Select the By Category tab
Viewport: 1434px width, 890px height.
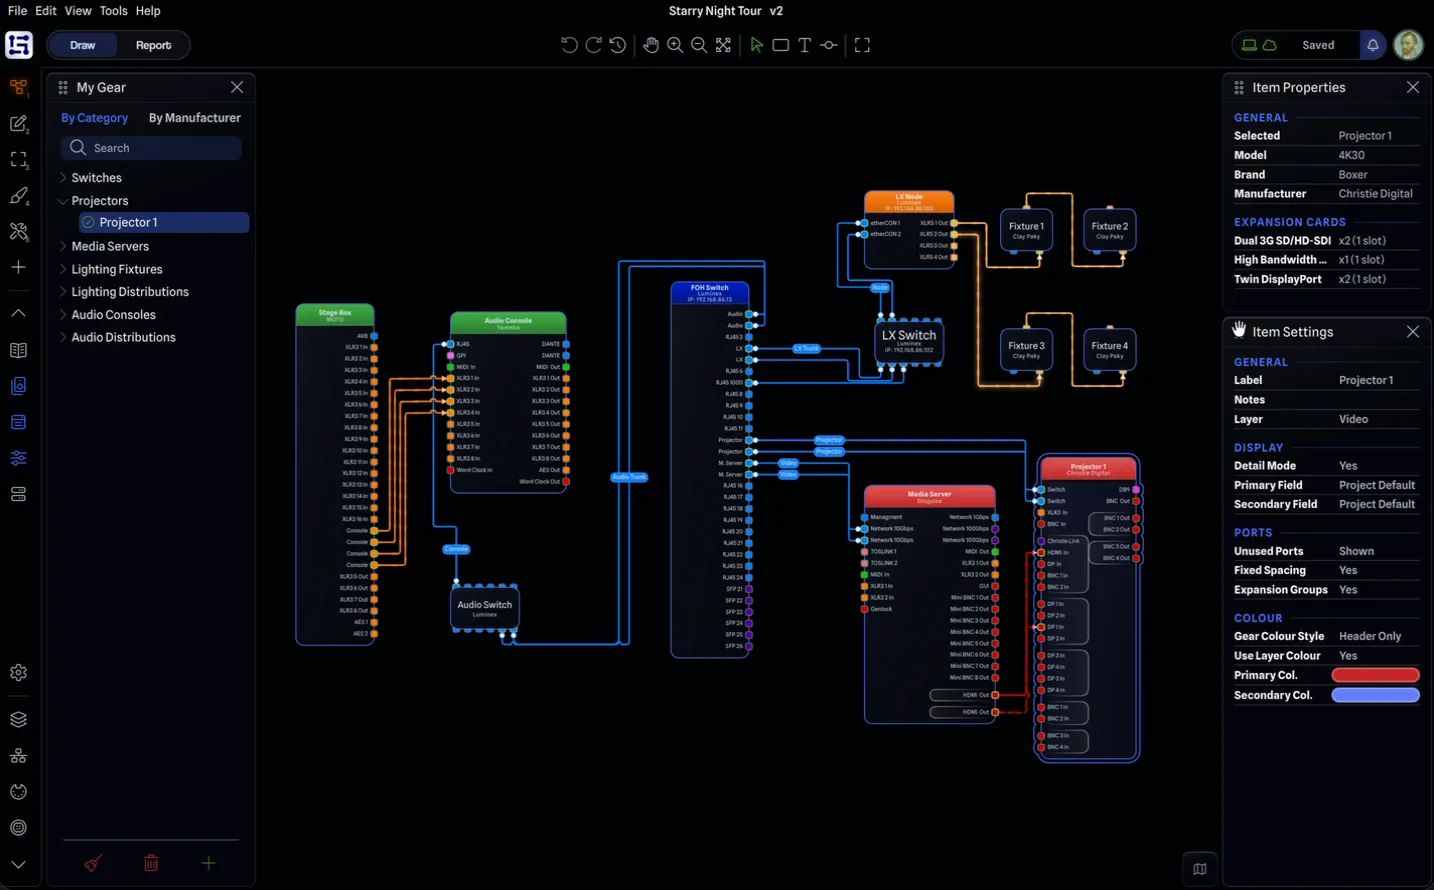pyautogui.click(x=95, y=118)
